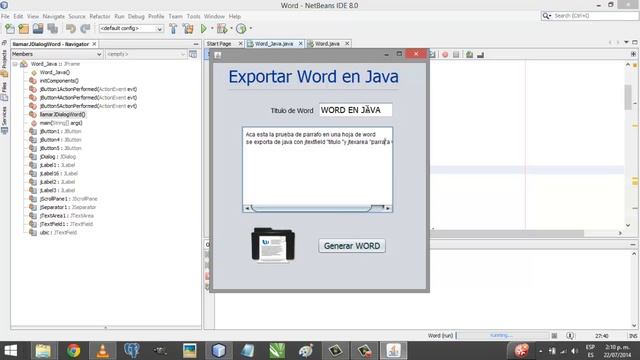Screen dimensions: 640x360
Task: Minimize the Navigator panel
Action: pyautogui.click(x=196, y=44)
